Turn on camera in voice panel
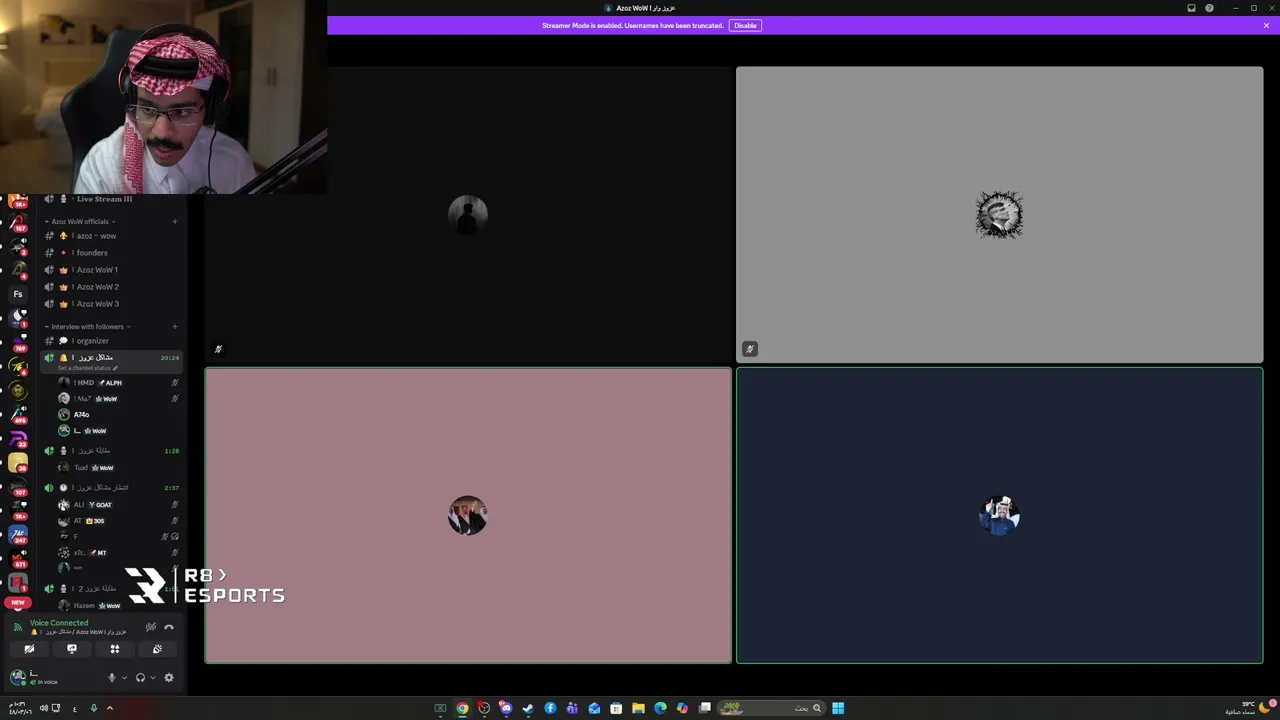 pyautogui.click(x=29, y=649)
